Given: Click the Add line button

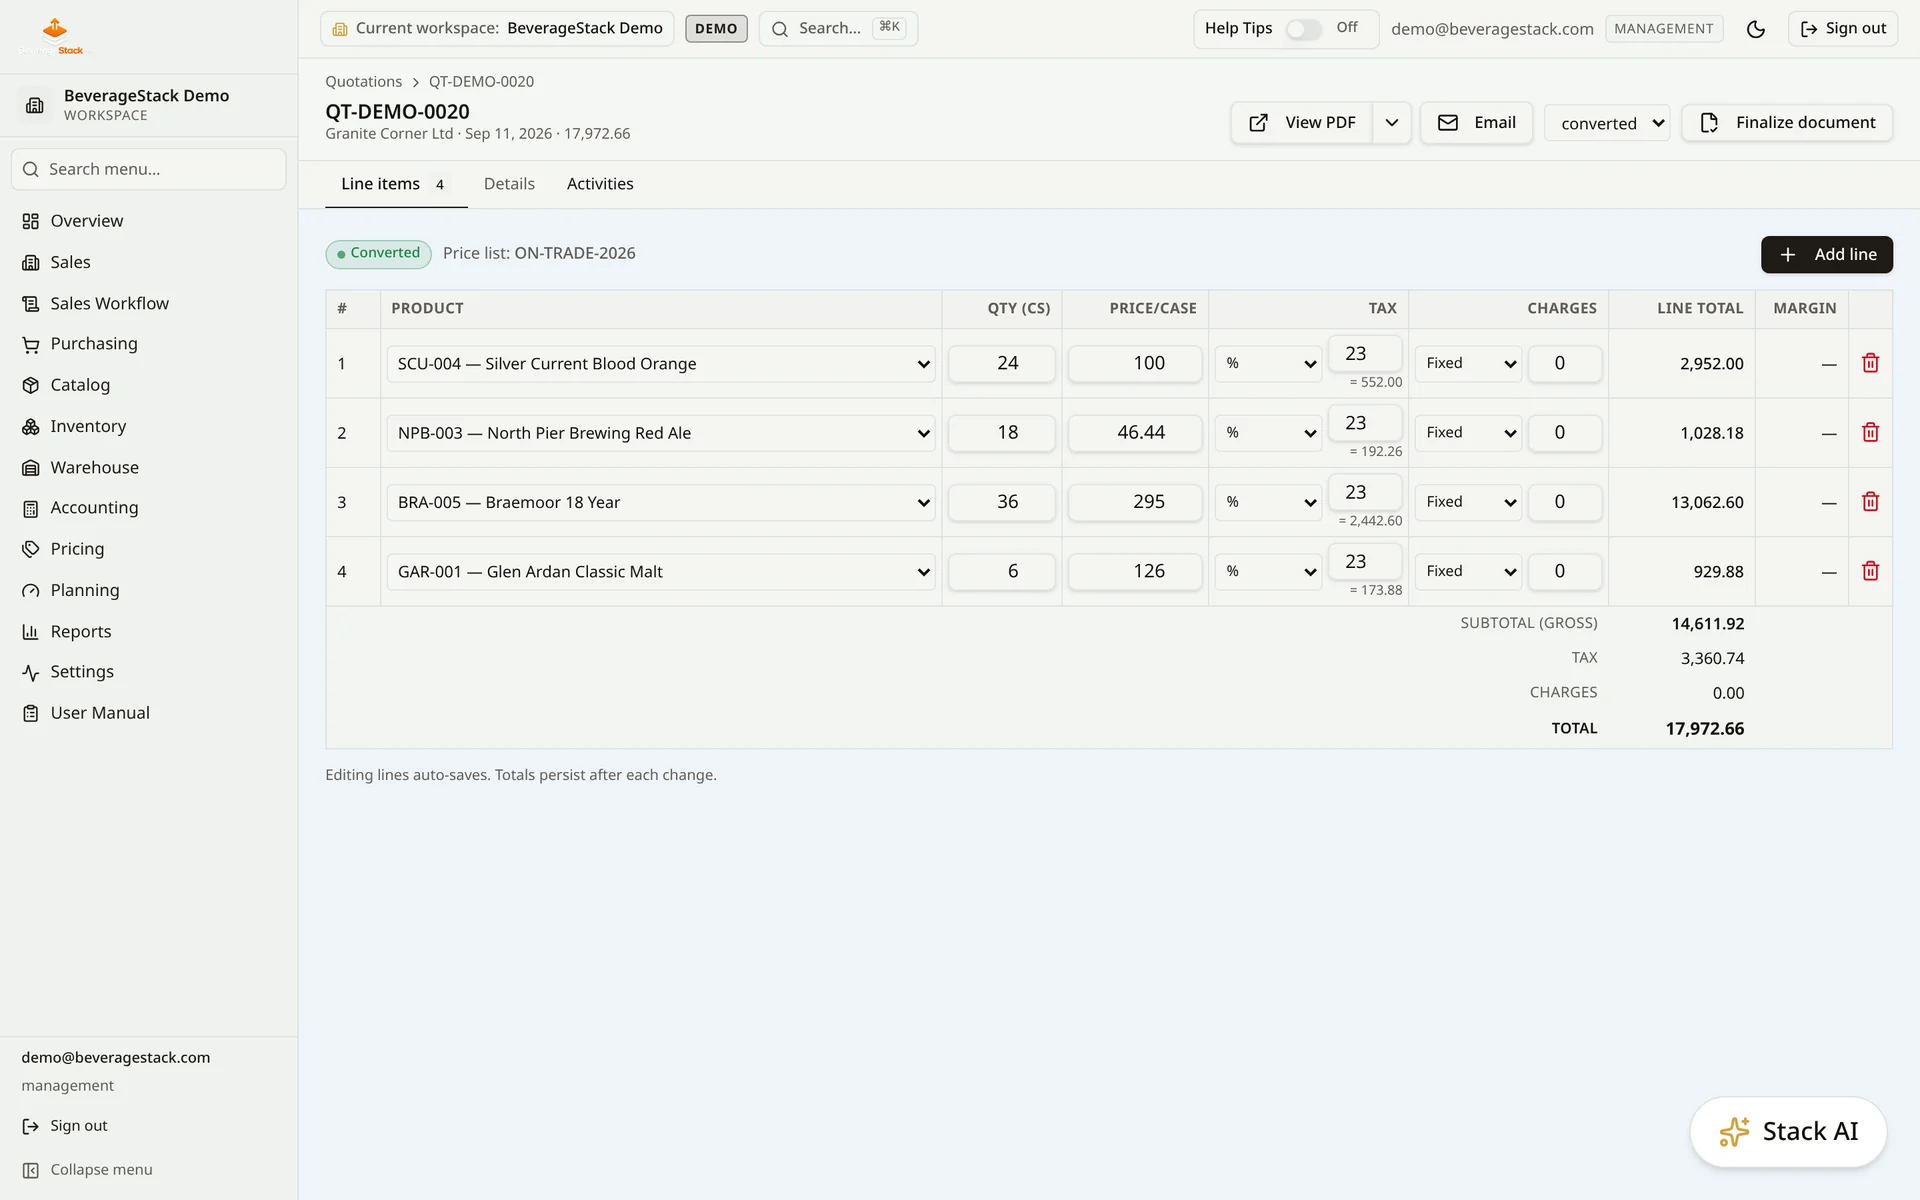Looking at the screenshot, I should (x=1826, y=255).
